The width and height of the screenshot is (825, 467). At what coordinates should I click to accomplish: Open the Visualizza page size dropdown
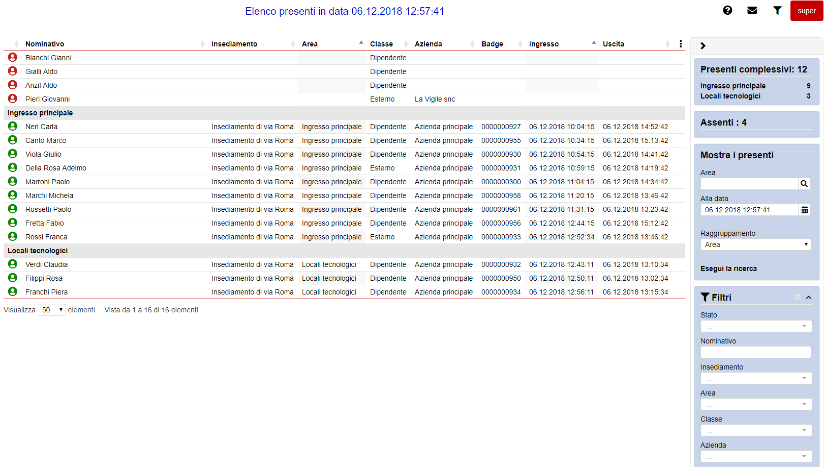52,310
